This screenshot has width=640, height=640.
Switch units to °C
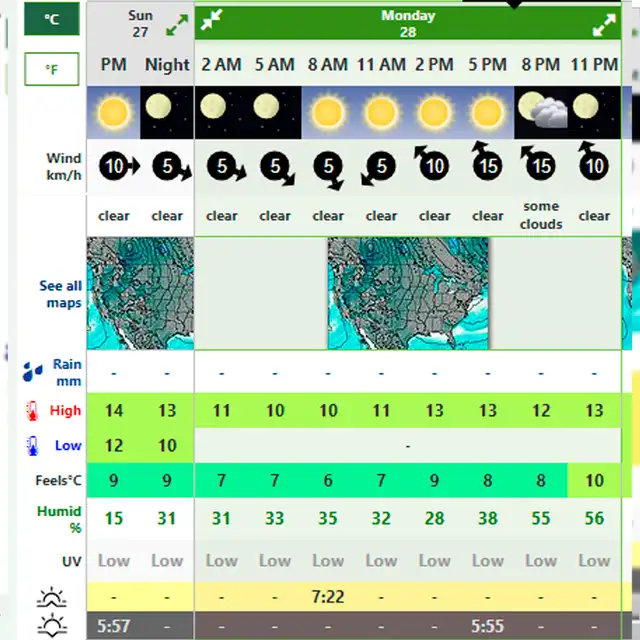tap(51, 19)
